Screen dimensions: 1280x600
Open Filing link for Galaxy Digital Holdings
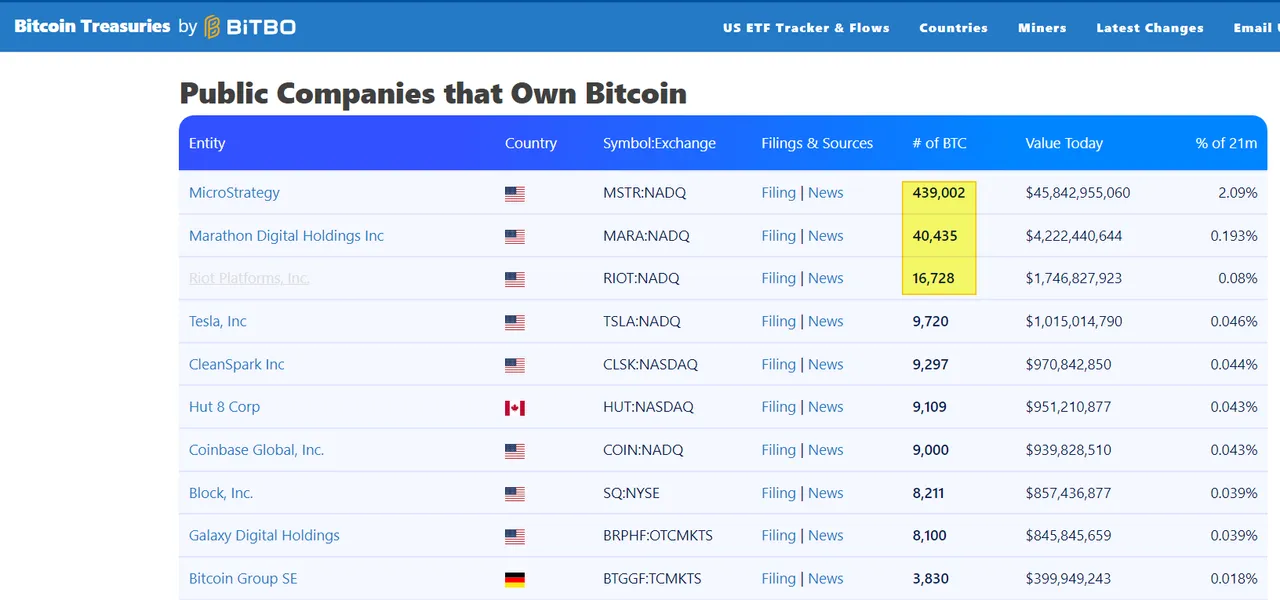click(778, 535)
